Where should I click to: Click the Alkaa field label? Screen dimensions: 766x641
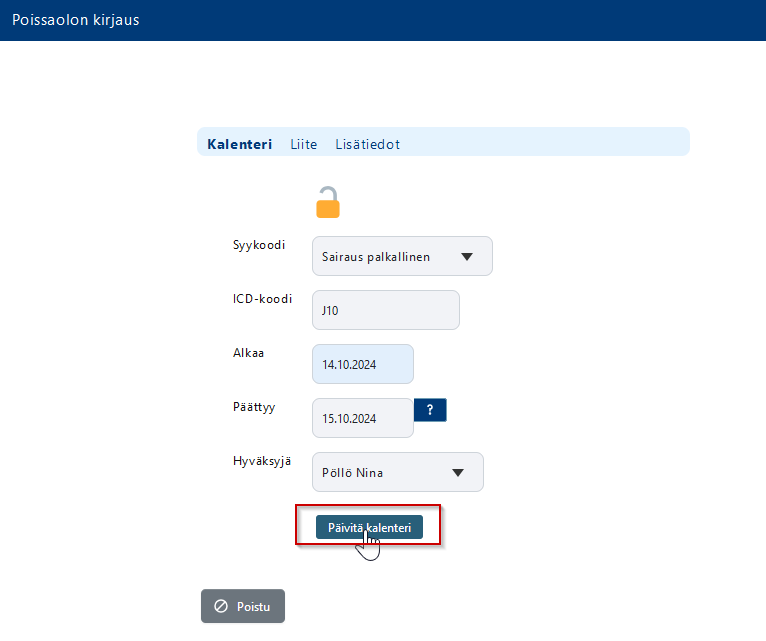pyautogui.click(x=249, y=352)
